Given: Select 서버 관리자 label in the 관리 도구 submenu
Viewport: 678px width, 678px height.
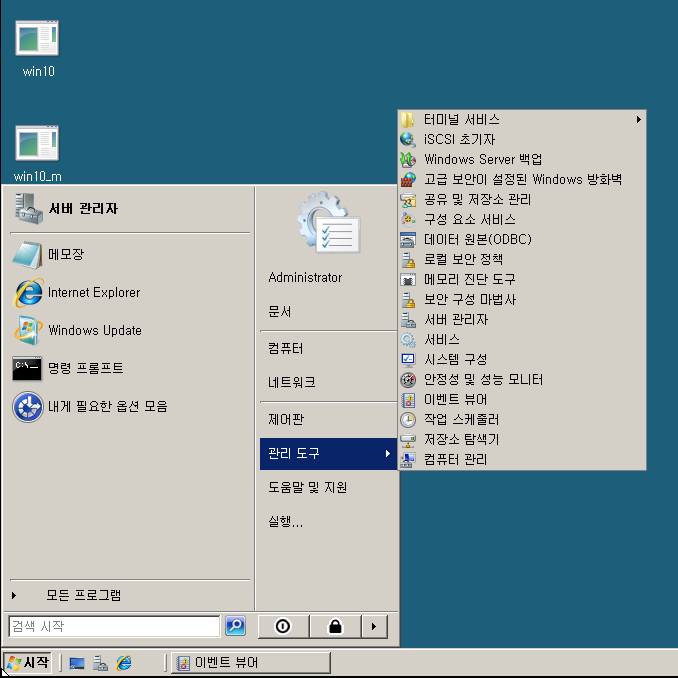Looking at the screenshot, I should [456, 320].
